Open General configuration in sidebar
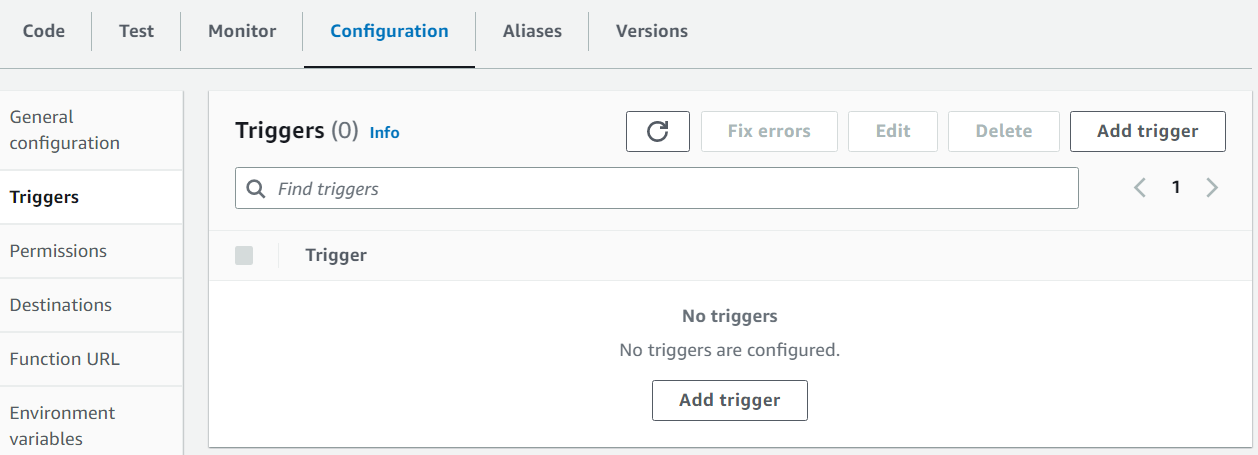This screenshot has height=455, width=1258. [65, 130]
